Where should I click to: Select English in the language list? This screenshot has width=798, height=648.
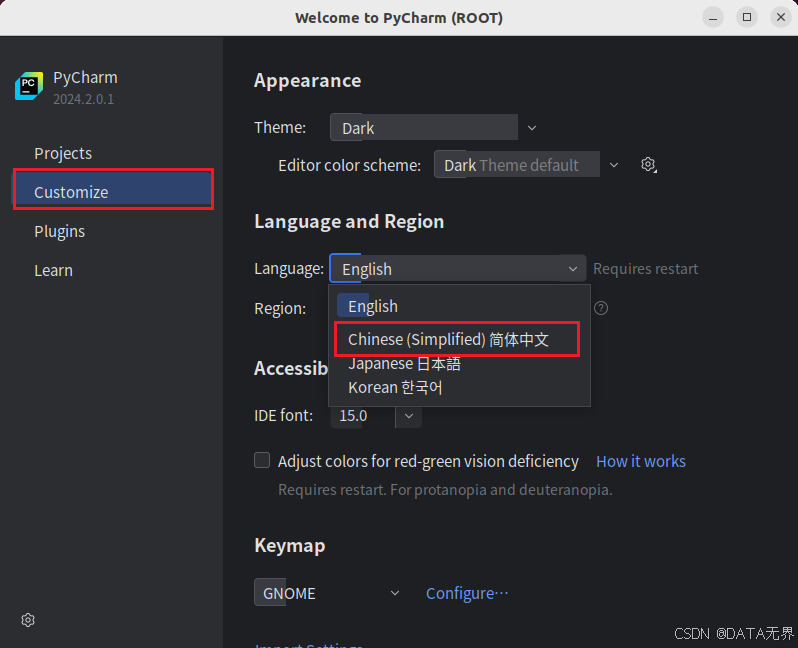point(459,306)
